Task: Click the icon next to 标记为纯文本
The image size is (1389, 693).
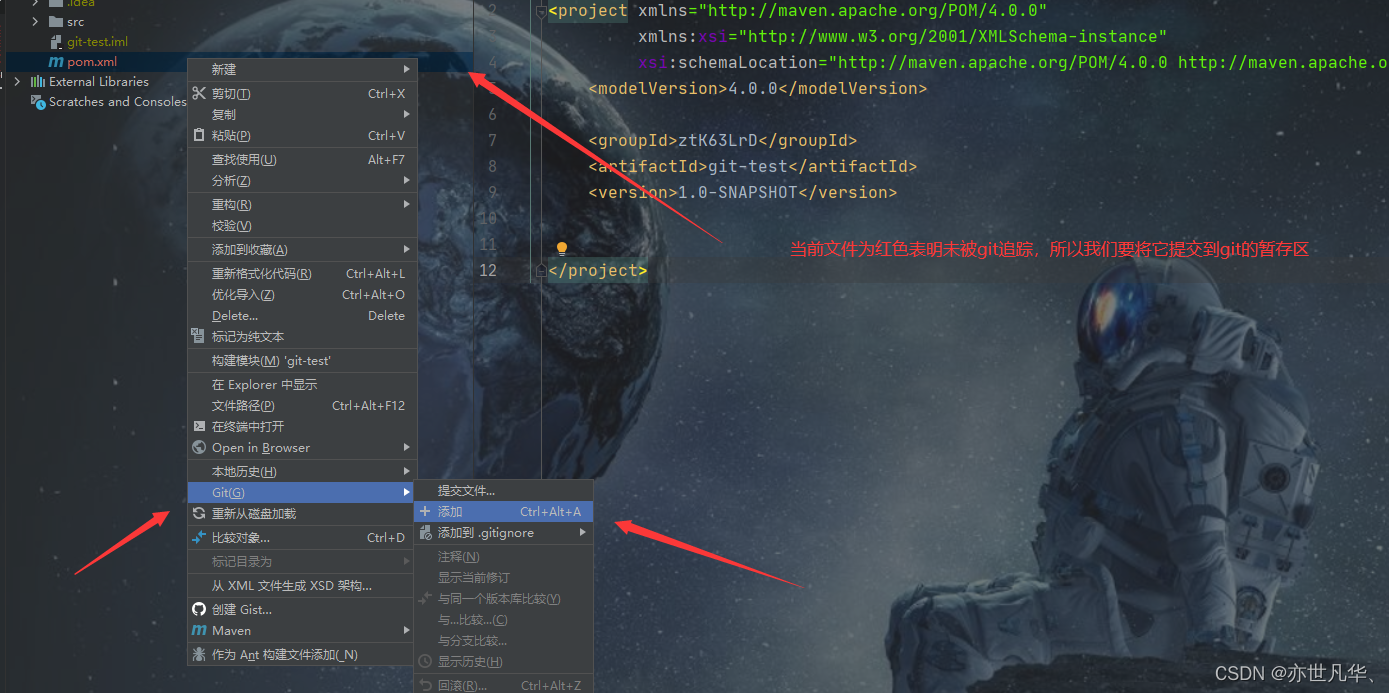Action: click(199, 336)
